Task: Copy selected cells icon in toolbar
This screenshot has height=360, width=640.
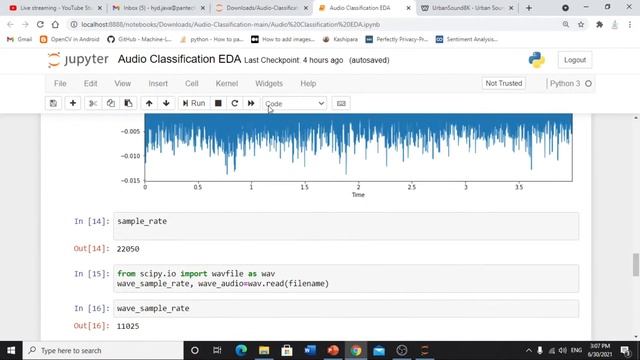Action: 111,103
